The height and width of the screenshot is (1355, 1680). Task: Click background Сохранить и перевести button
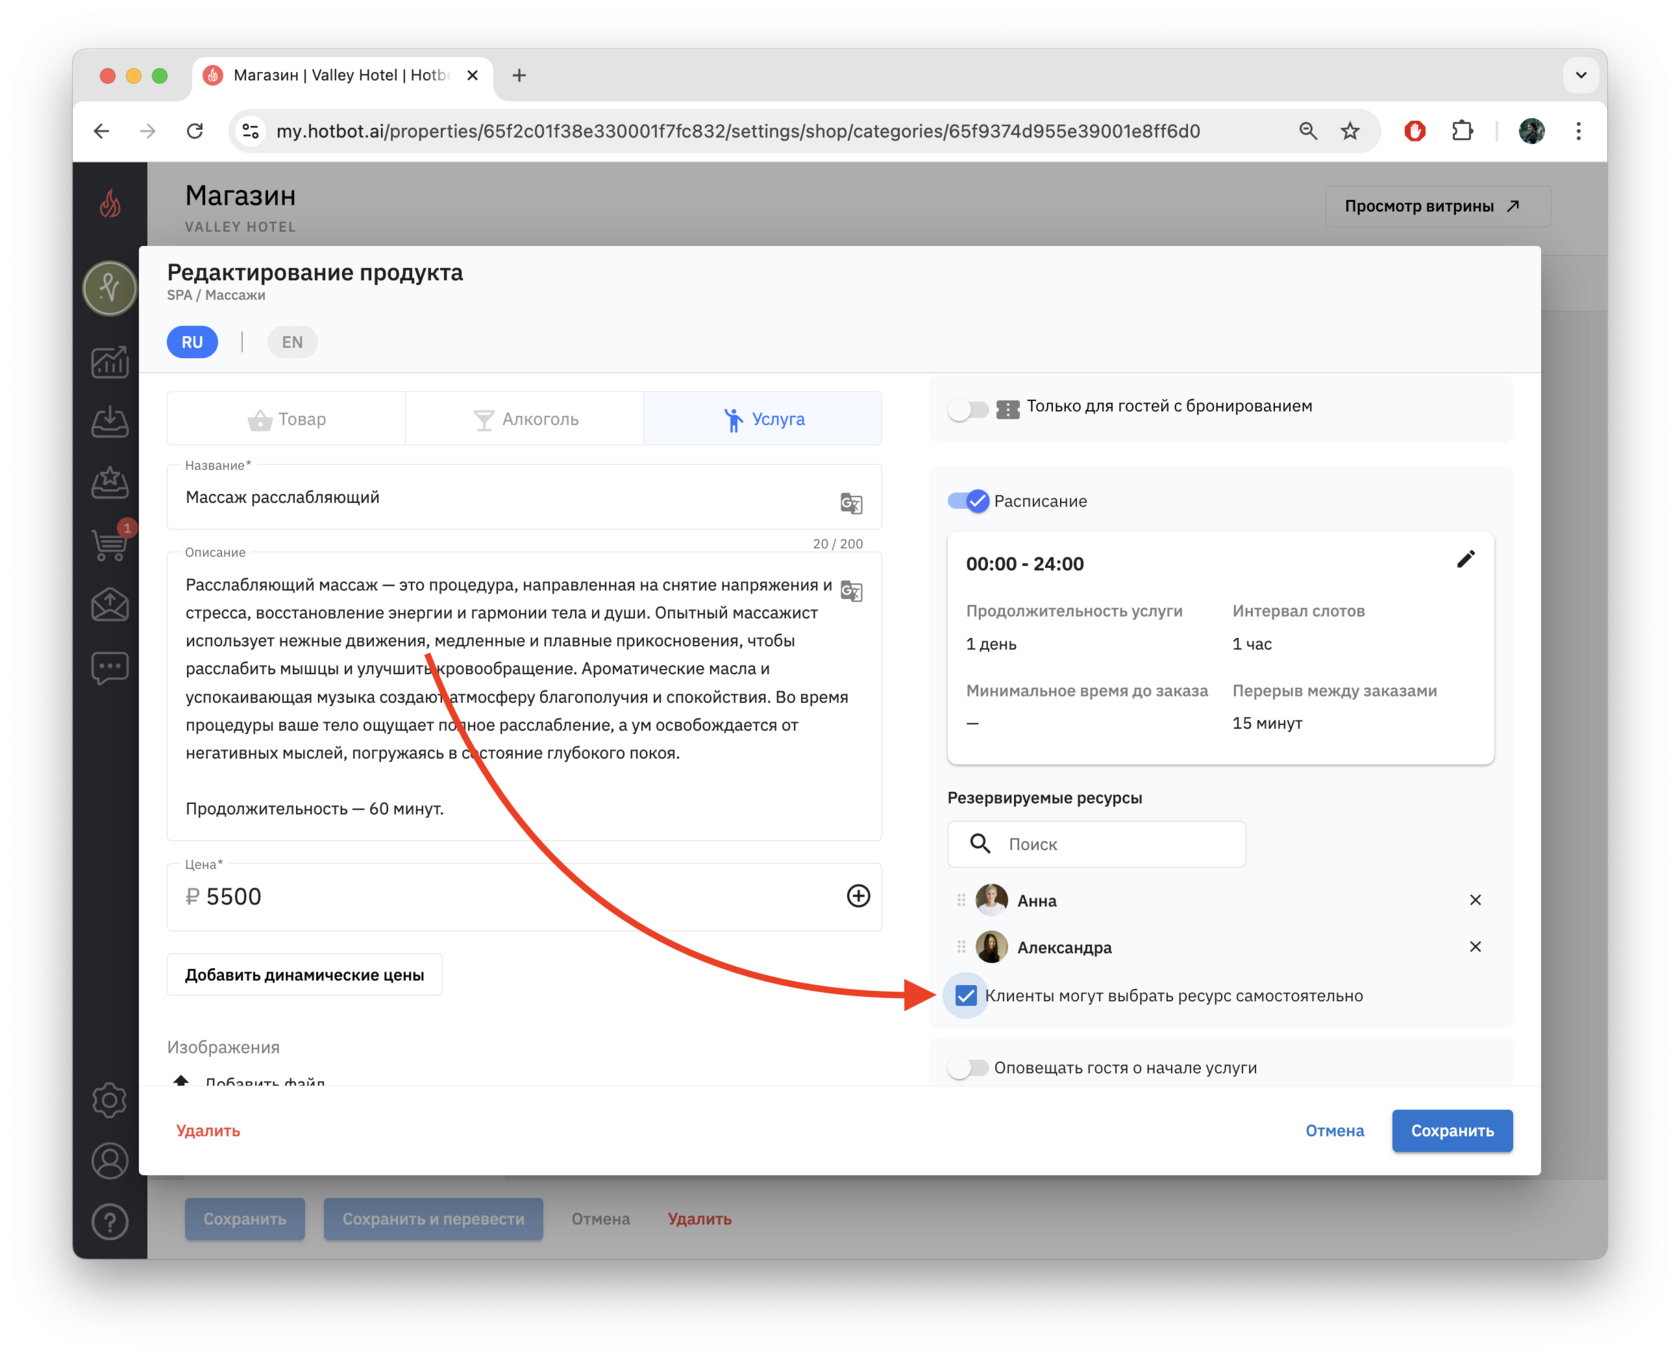click(x=433, y=1219)
